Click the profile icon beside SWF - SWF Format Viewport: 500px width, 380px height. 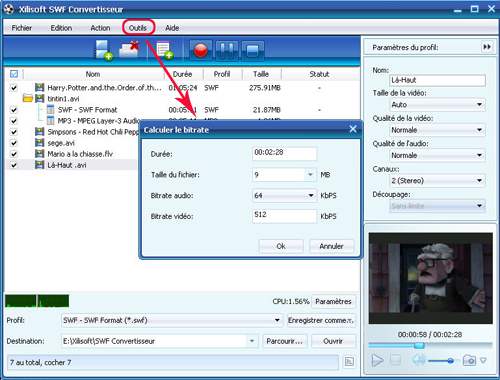tap(50, 110)
